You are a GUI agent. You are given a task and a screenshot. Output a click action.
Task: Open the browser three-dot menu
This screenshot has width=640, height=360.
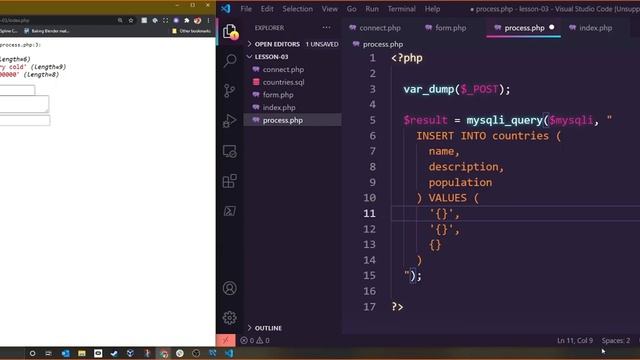pyautogui.click(x=209, y=20)
